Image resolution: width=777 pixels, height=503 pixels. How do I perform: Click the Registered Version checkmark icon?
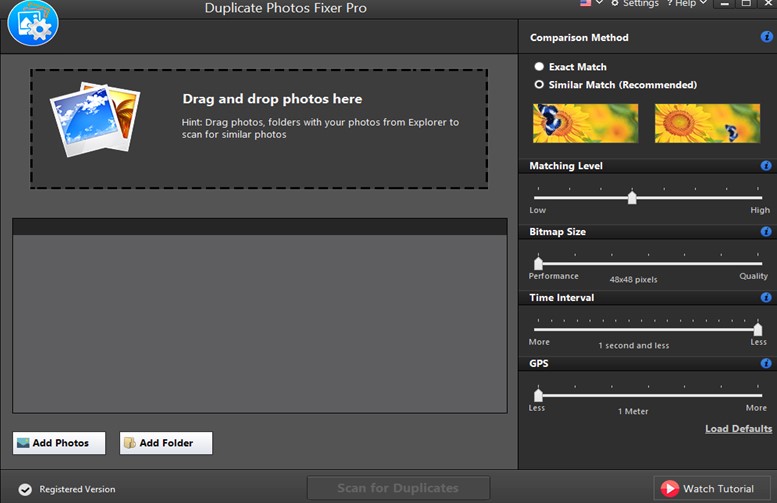25,490
